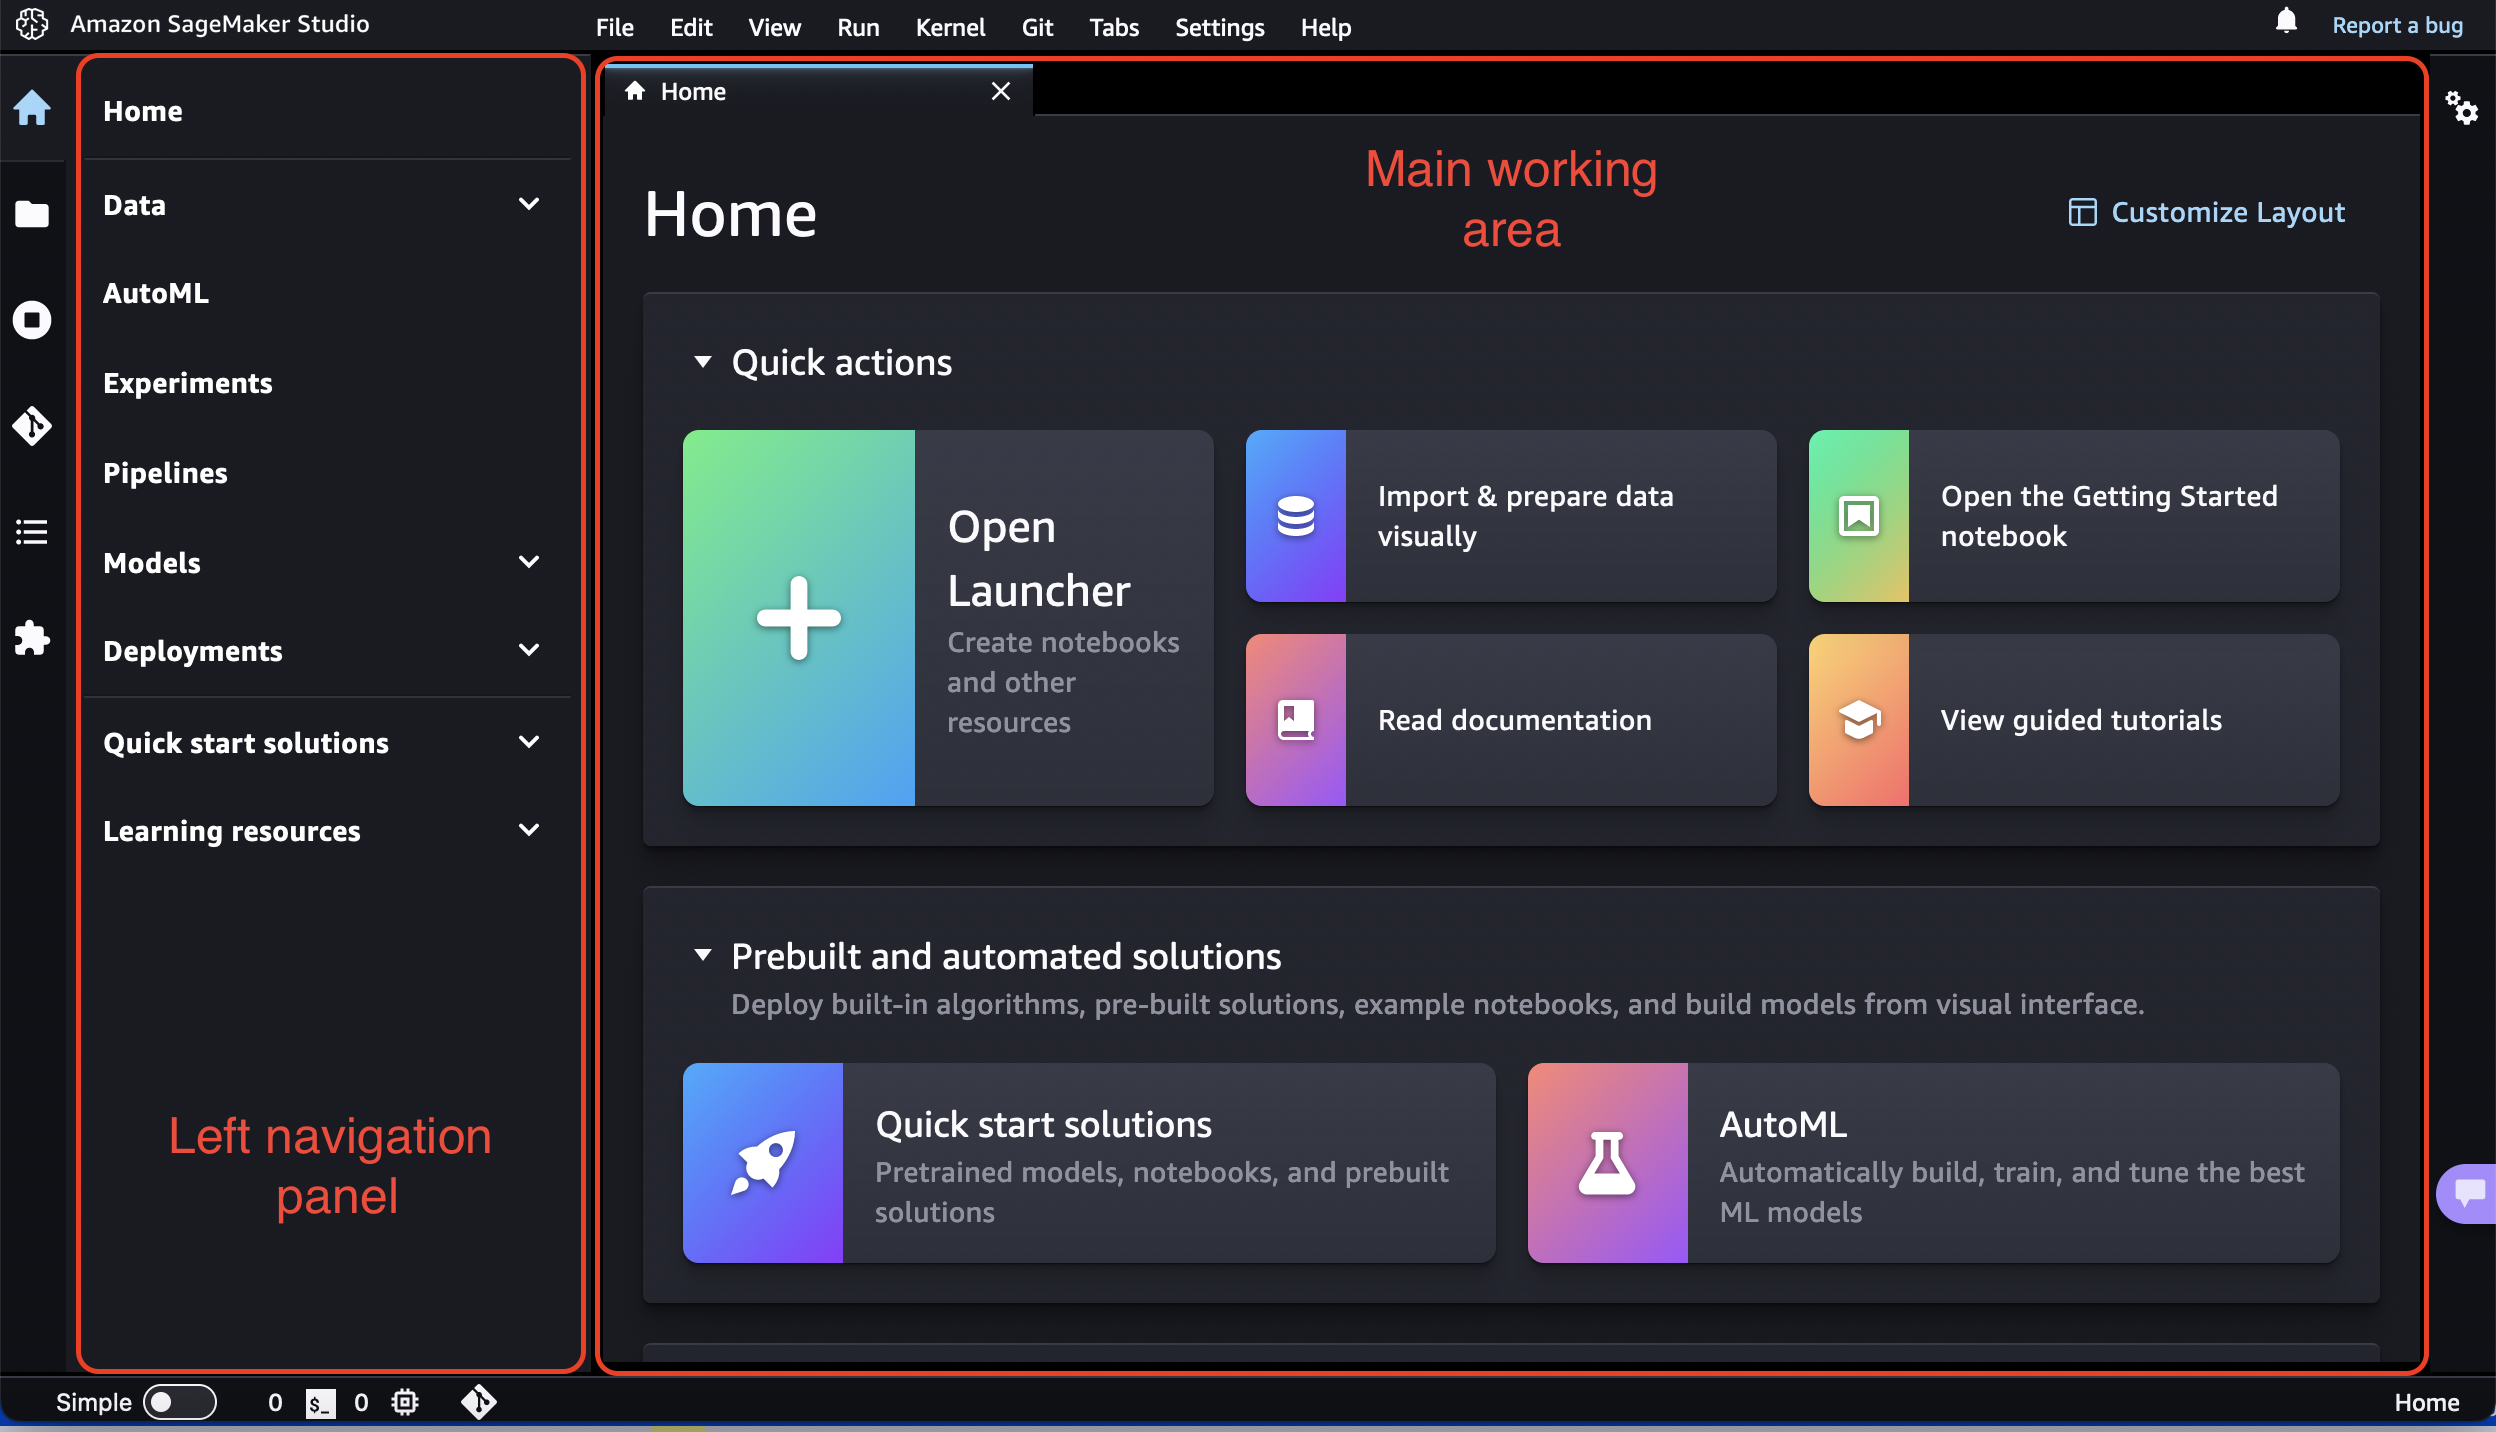Select the Home tab
The image size is (2496, 1432).
point(814,89)
